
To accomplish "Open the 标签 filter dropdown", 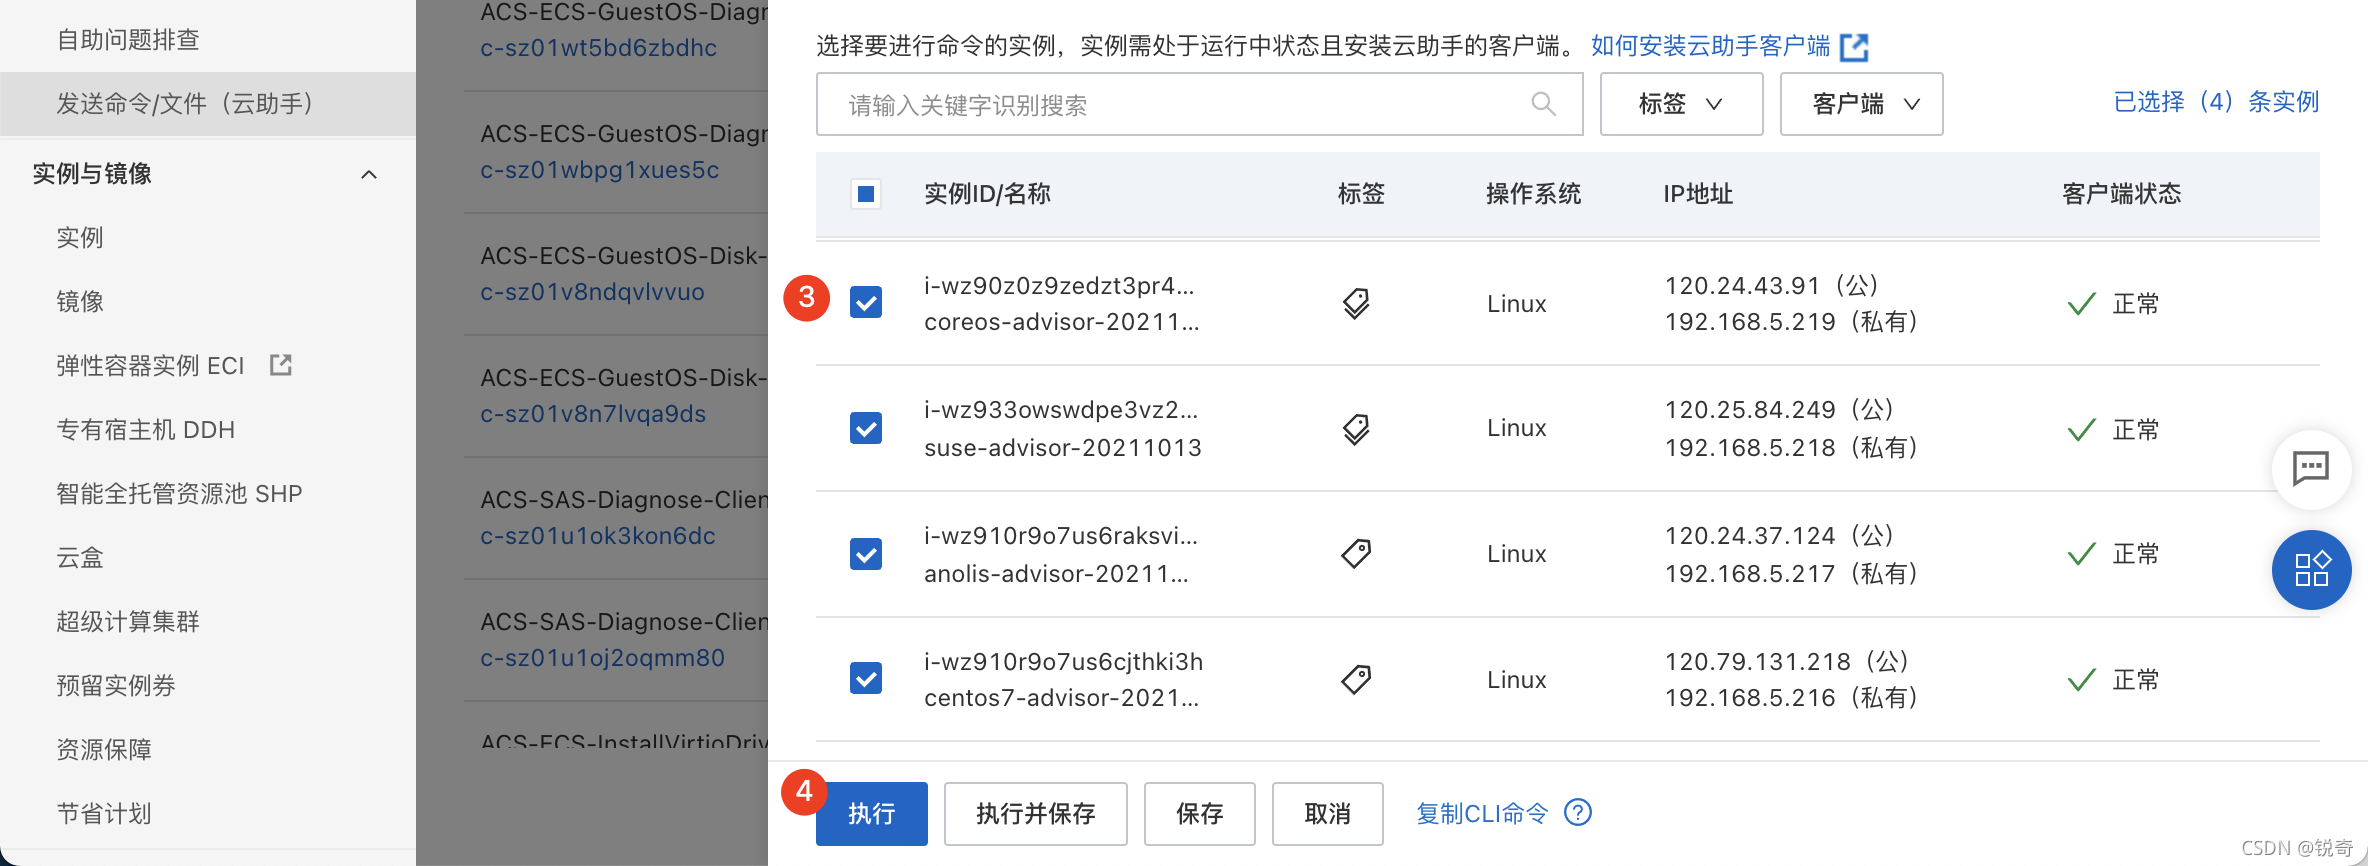I will [1681, 104].
